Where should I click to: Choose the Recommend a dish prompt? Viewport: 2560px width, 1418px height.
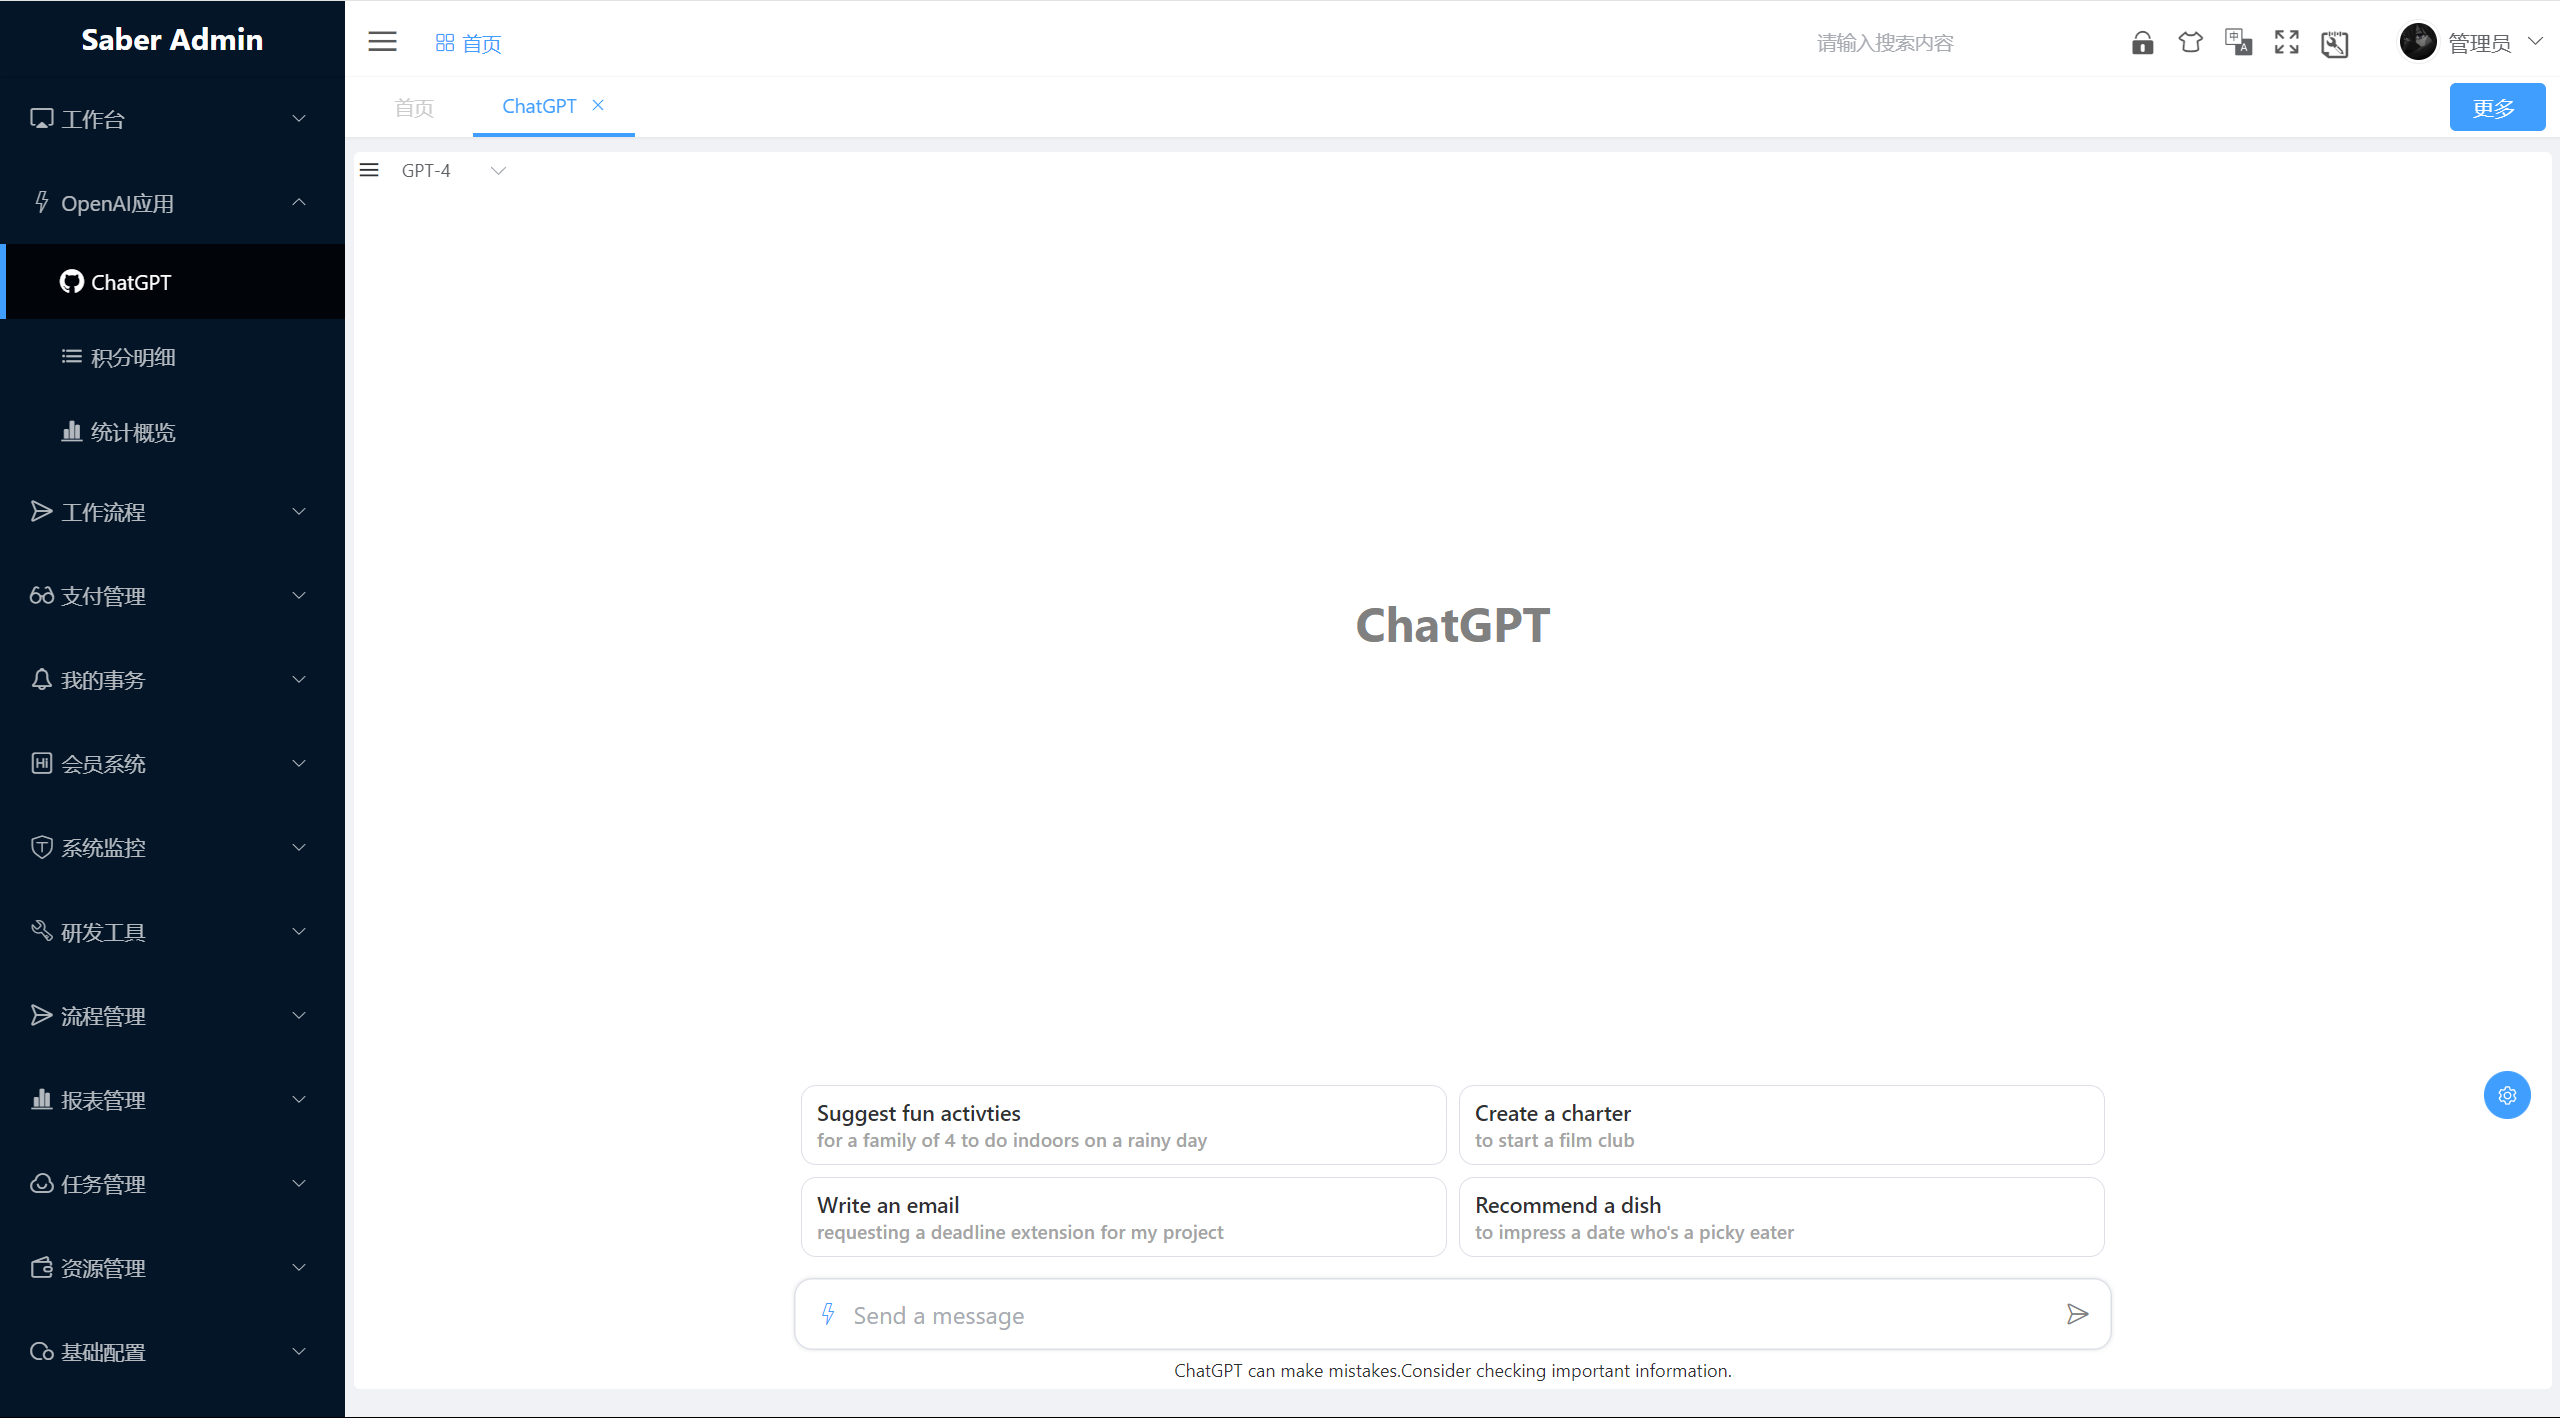click(x=1781, y=1217)
